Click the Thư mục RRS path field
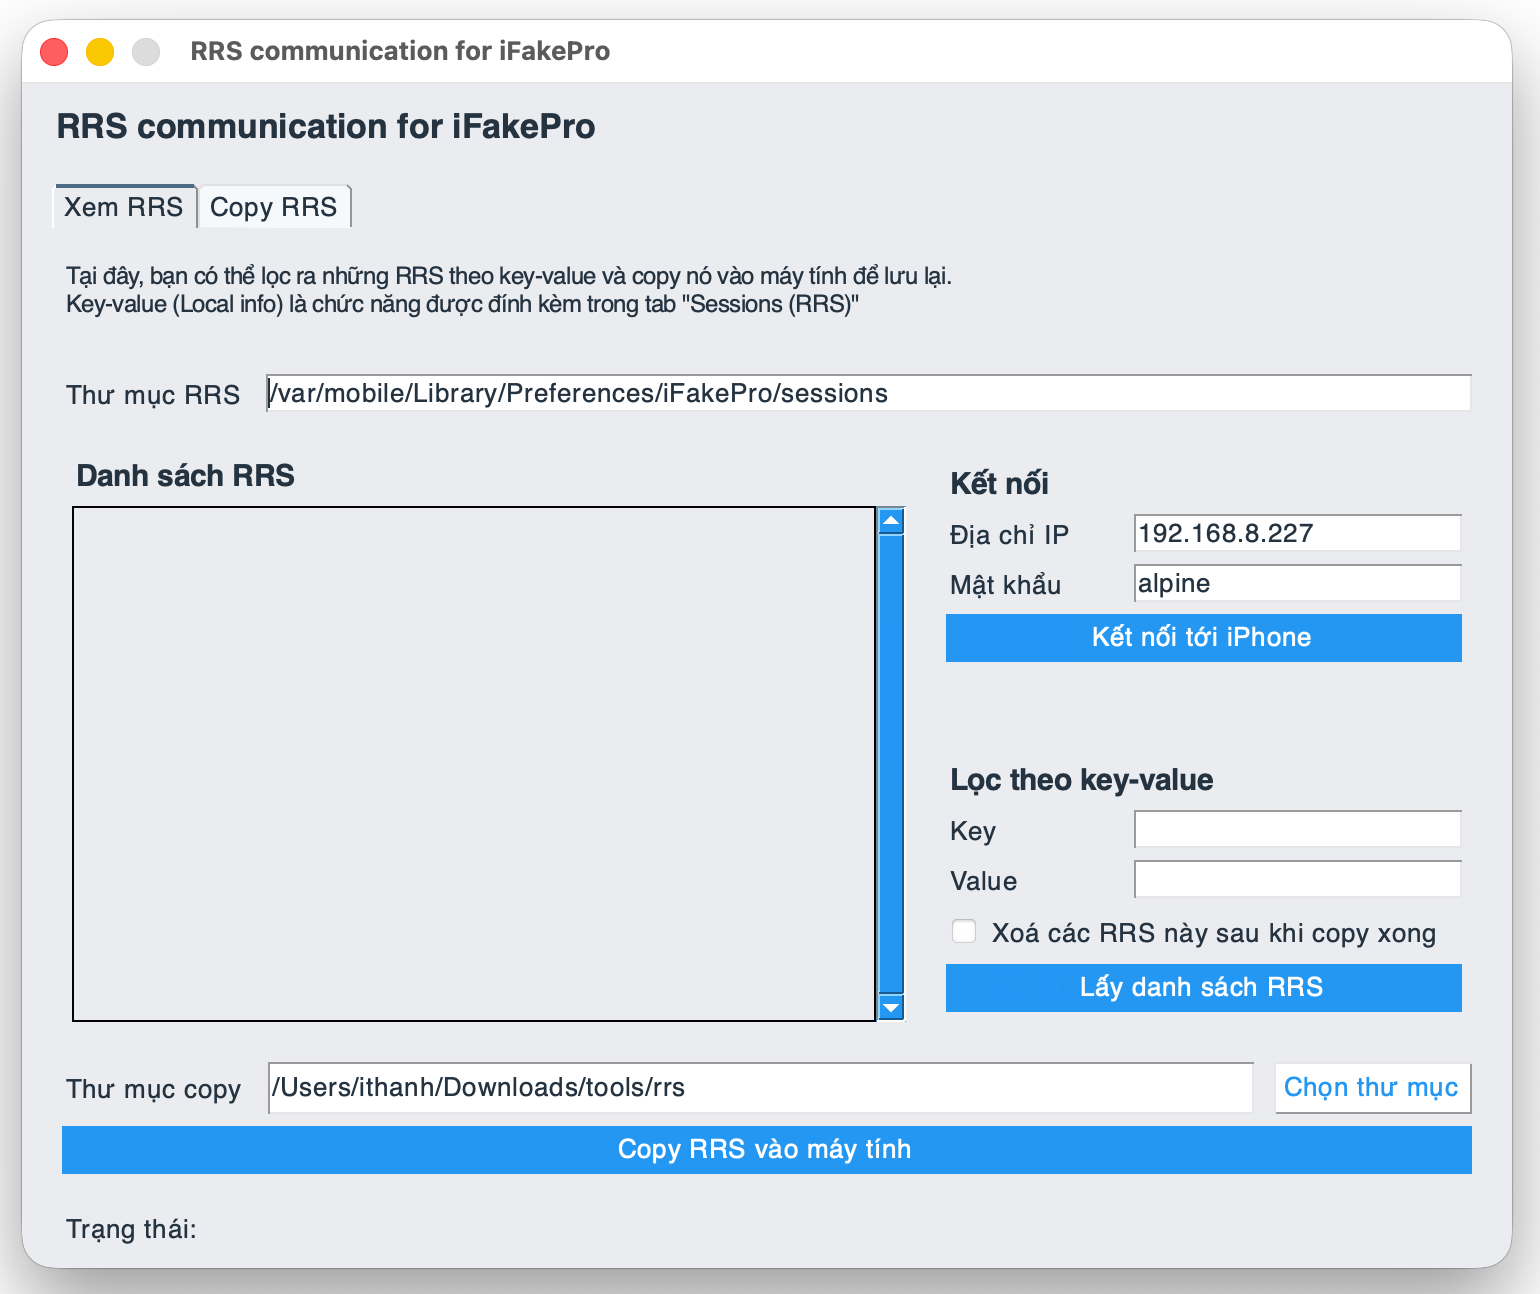This screenshot has height=1294, width=1540. click(868, 393)
